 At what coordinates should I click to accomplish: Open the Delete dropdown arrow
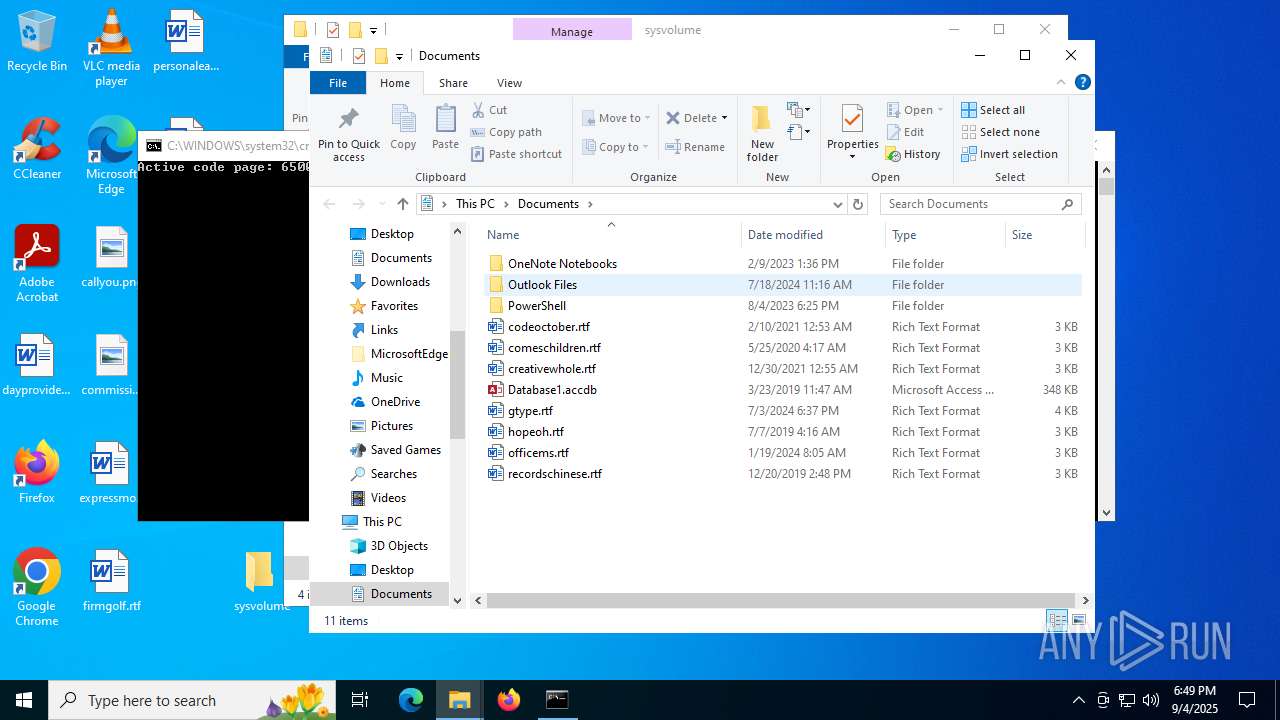724,118
